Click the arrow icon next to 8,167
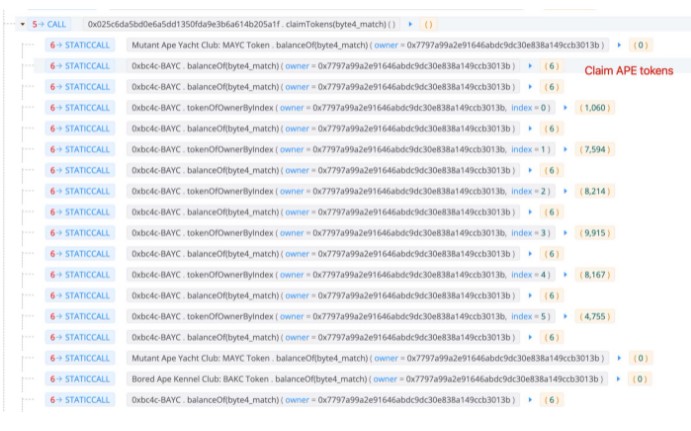 (x=566, y=274)
